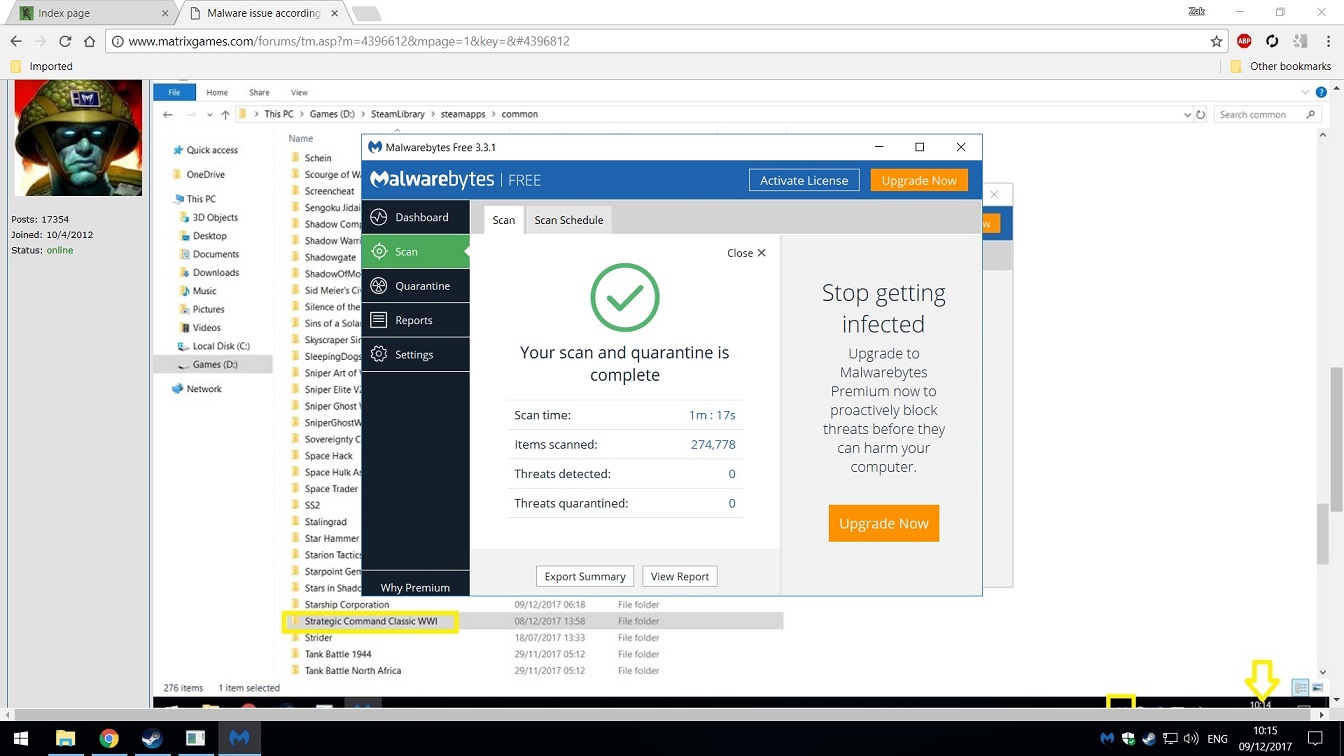Click the Search common box
Screen dimensions: 1344x756
(x=1267, y=114)
